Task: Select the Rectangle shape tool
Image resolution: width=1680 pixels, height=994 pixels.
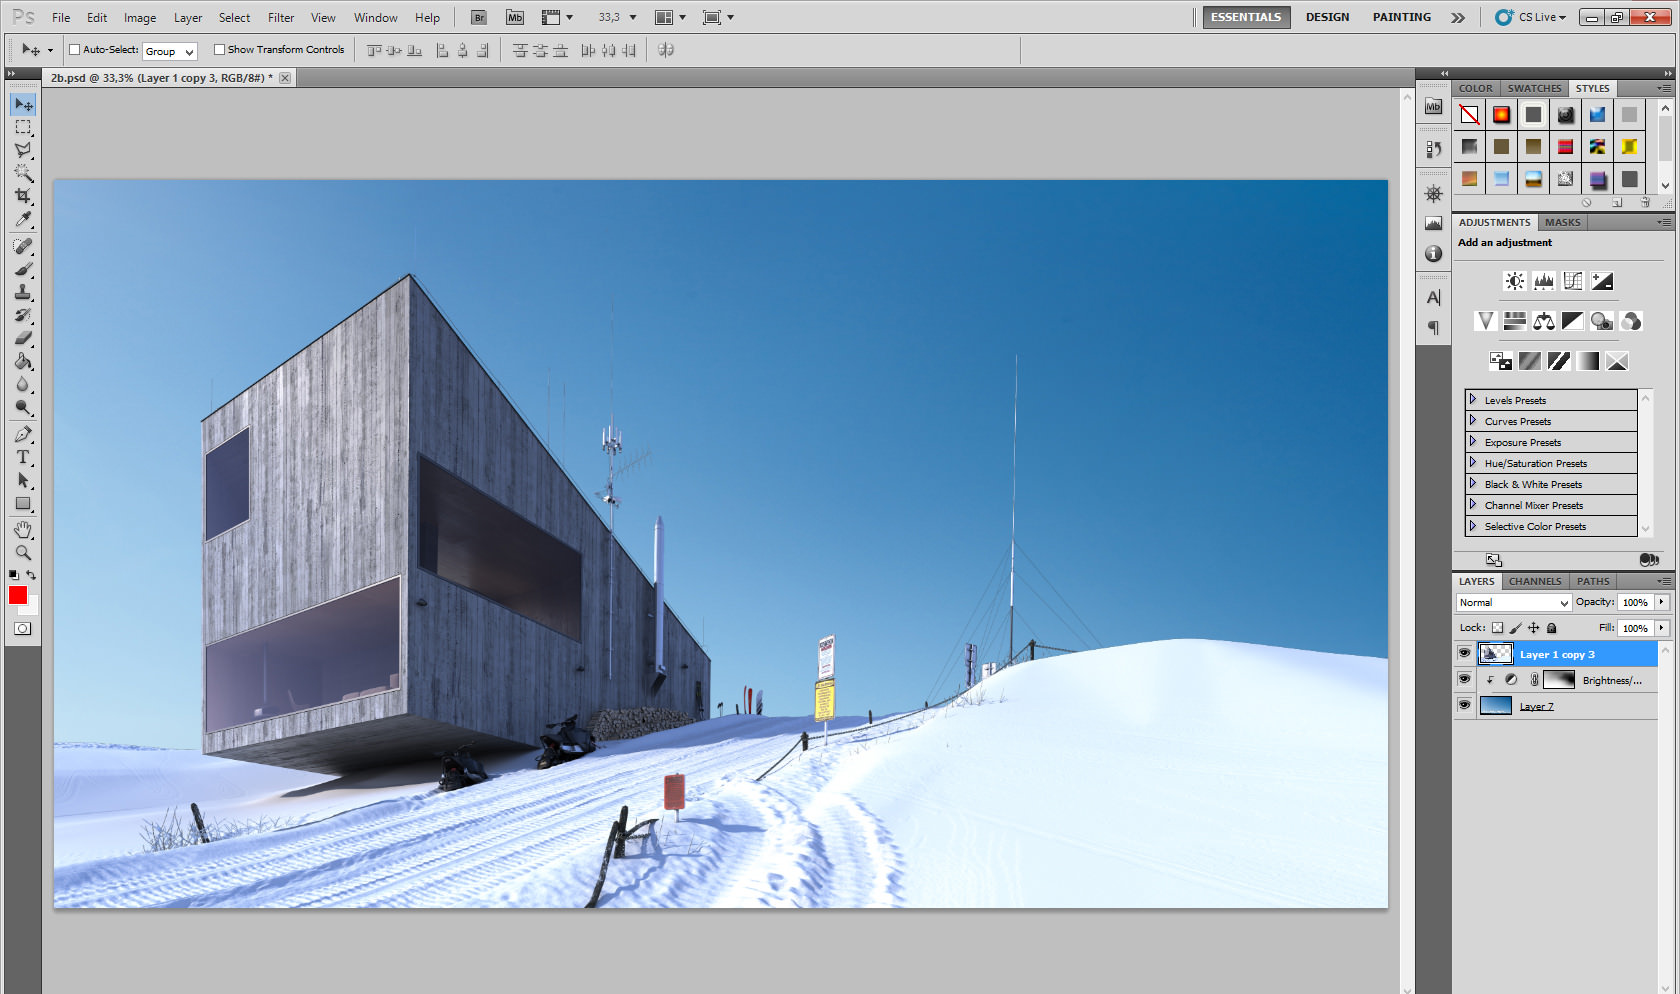Action: tap(23, 503)
